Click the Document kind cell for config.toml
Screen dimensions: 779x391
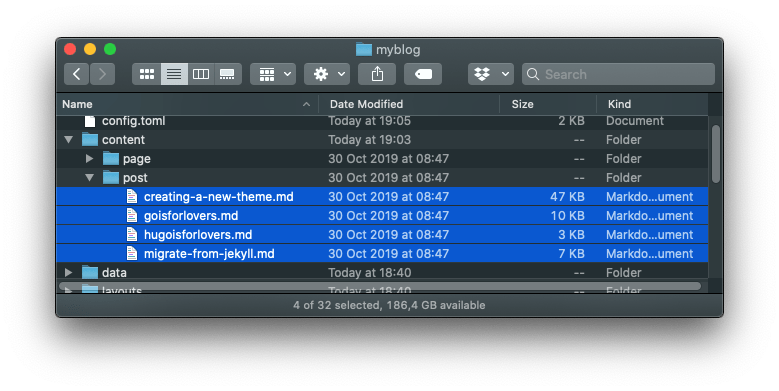coord(634,121)
